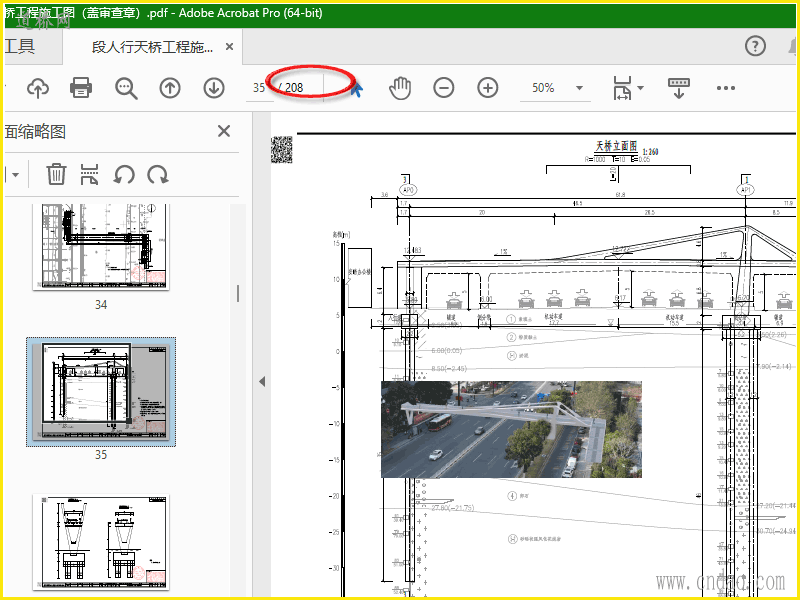Click the upload to cloud icon
This screenshot has width=800, height=600.
[38, 88]
